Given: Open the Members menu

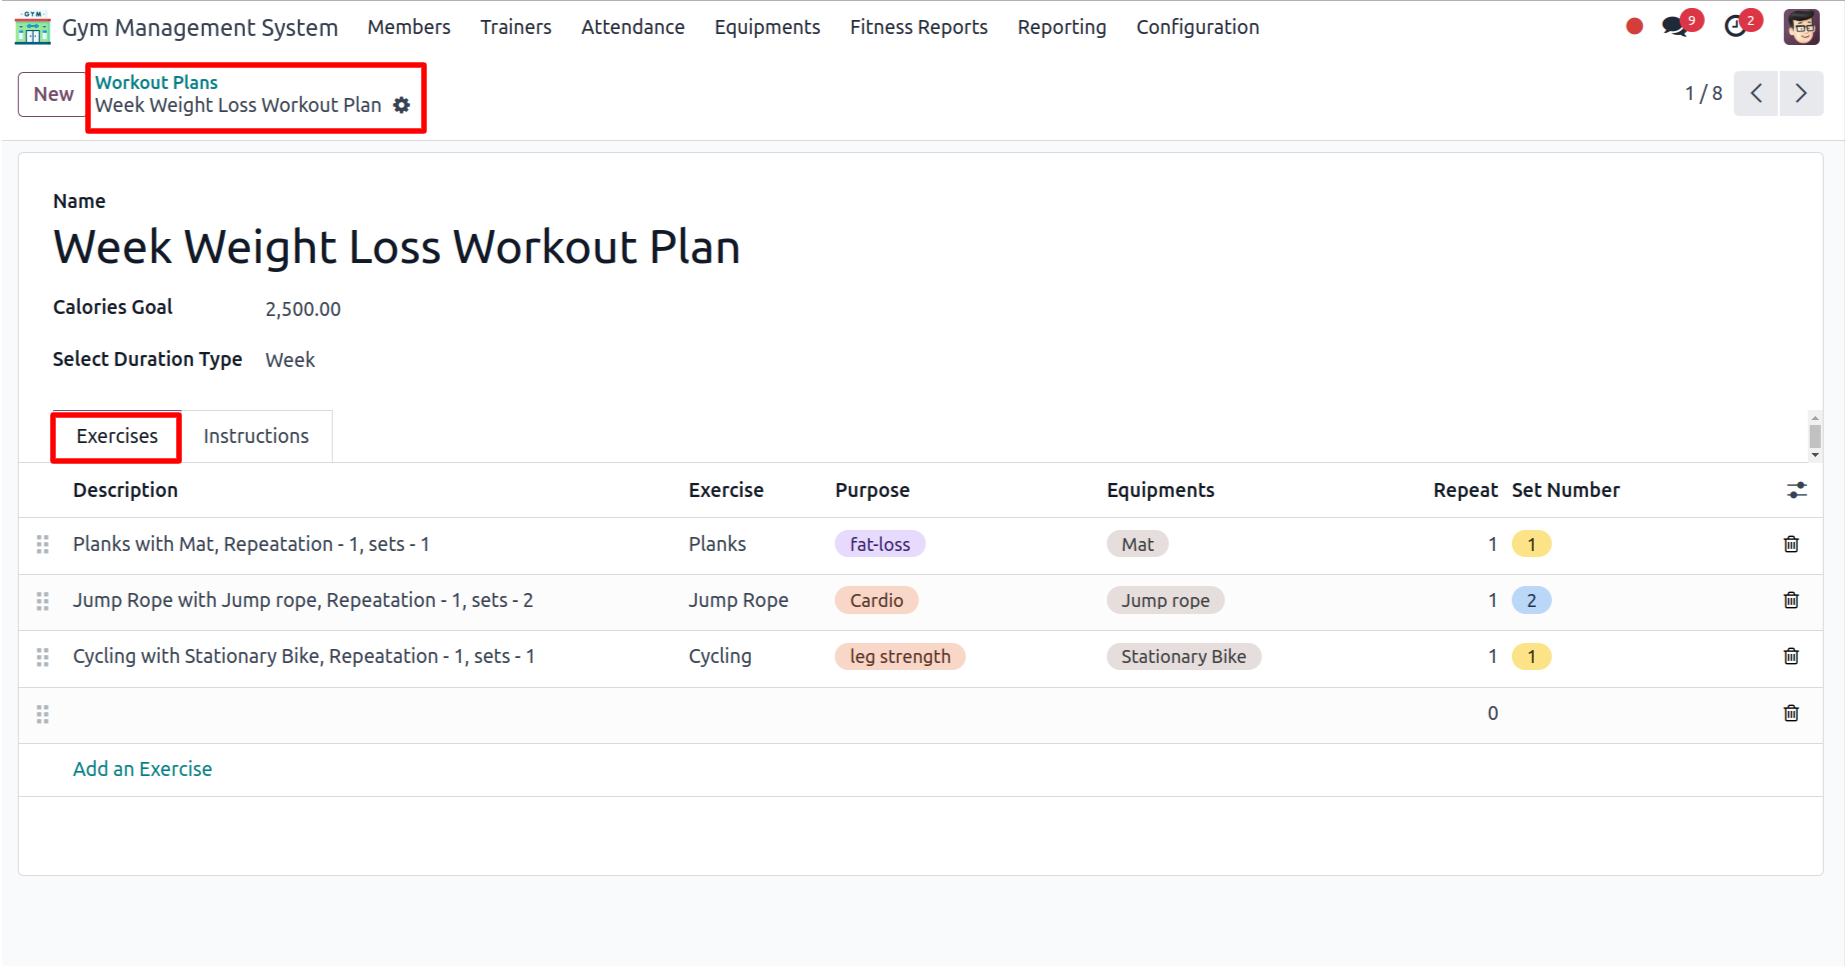Looking at the screenshot, I should 409,27.
